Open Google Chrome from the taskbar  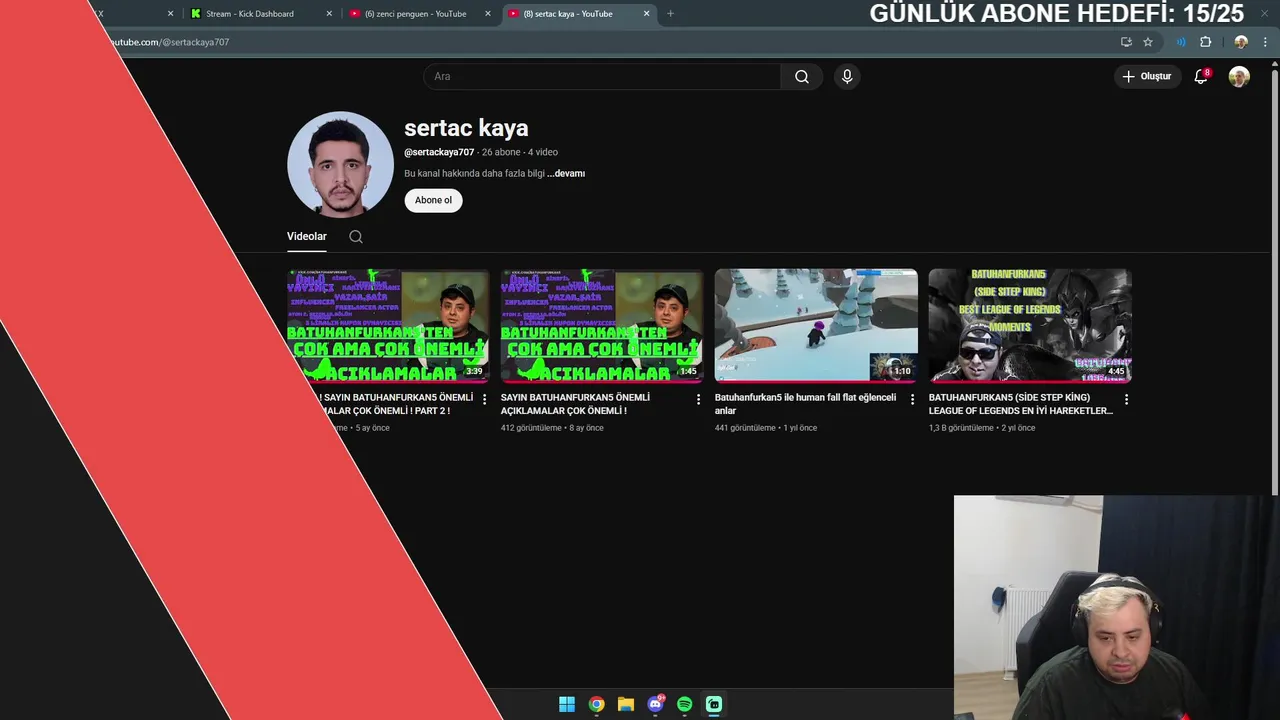click(x=596, y=704)
